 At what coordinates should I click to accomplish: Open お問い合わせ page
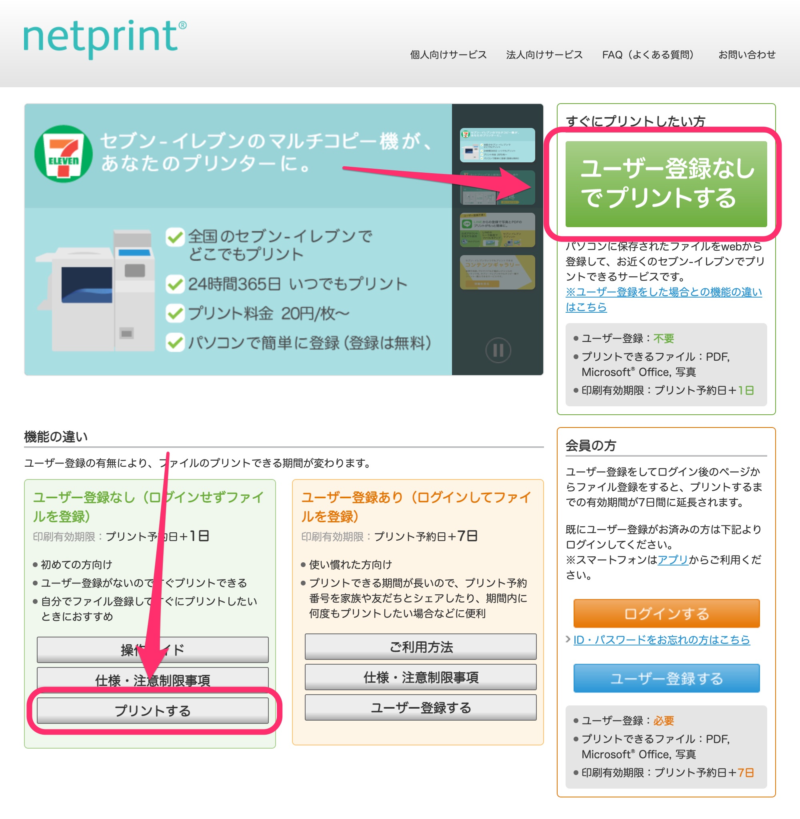click(747, 55)
